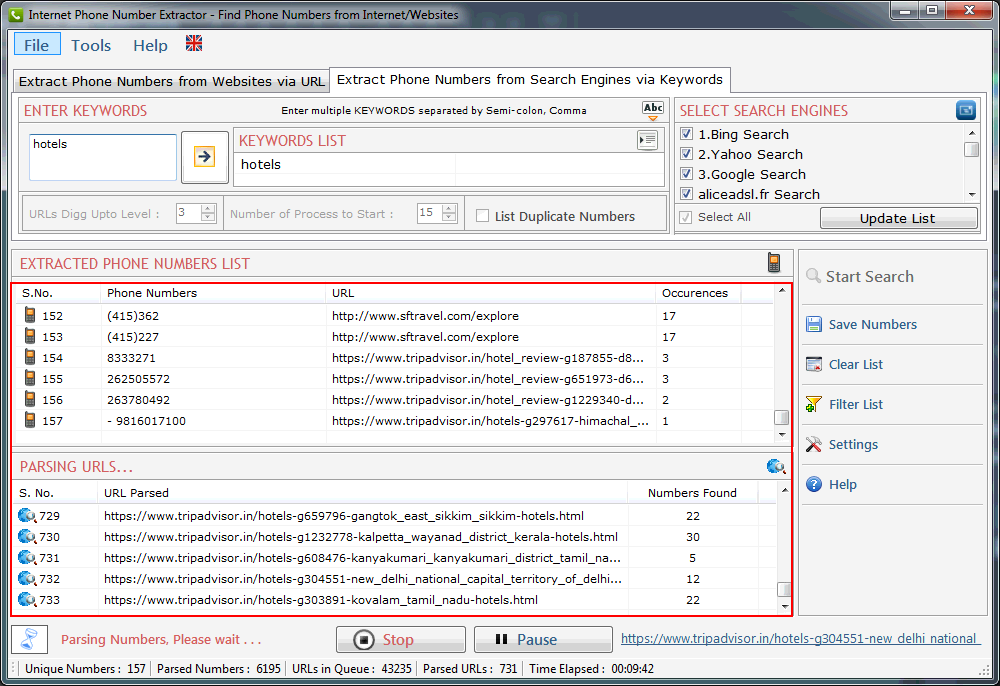Switch to Extract from Websites via URL tab

(x=171, y=81)
